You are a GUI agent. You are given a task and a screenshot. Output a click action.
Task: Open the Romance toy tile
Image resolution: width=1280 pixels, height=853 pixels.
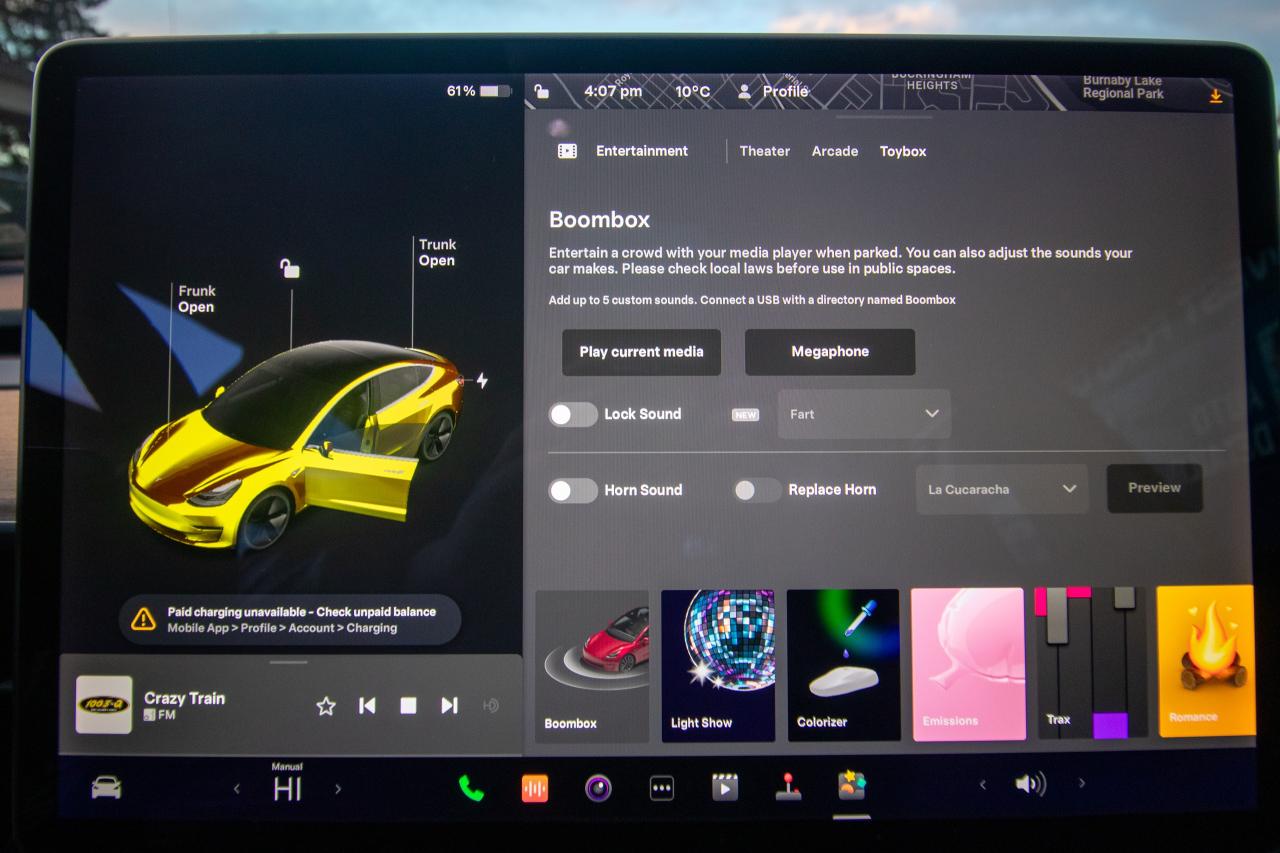(x=1205, y=661)
